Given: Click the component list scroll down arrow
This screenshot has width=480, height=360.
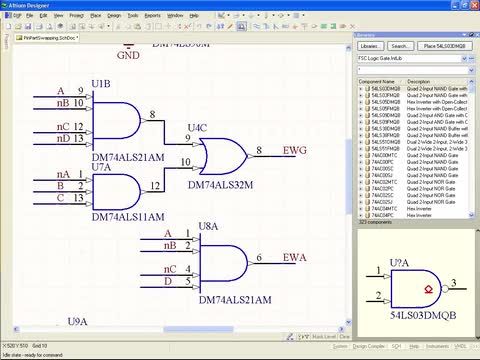Looking at the screenshot, I should coord(471,215).
